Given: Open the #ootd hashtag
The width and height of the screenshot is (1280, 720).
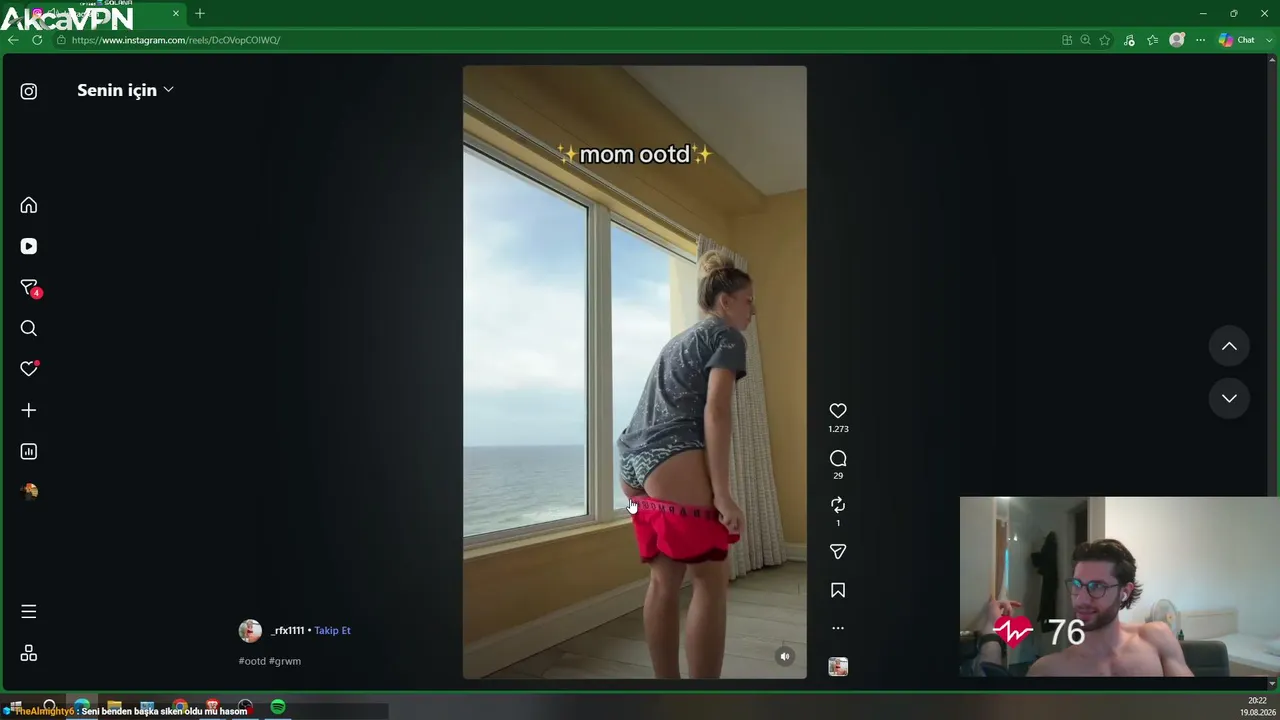Looking at the screenshot, I should tap(252, 661).
